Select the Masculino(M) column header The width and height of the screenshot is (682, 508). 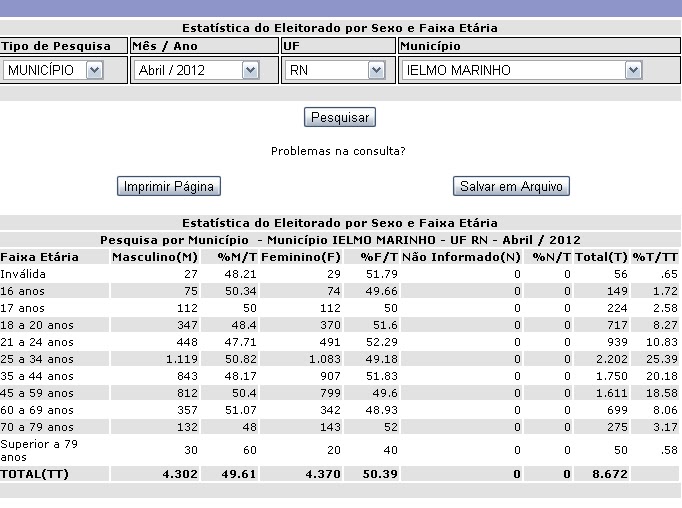point(155,257)
